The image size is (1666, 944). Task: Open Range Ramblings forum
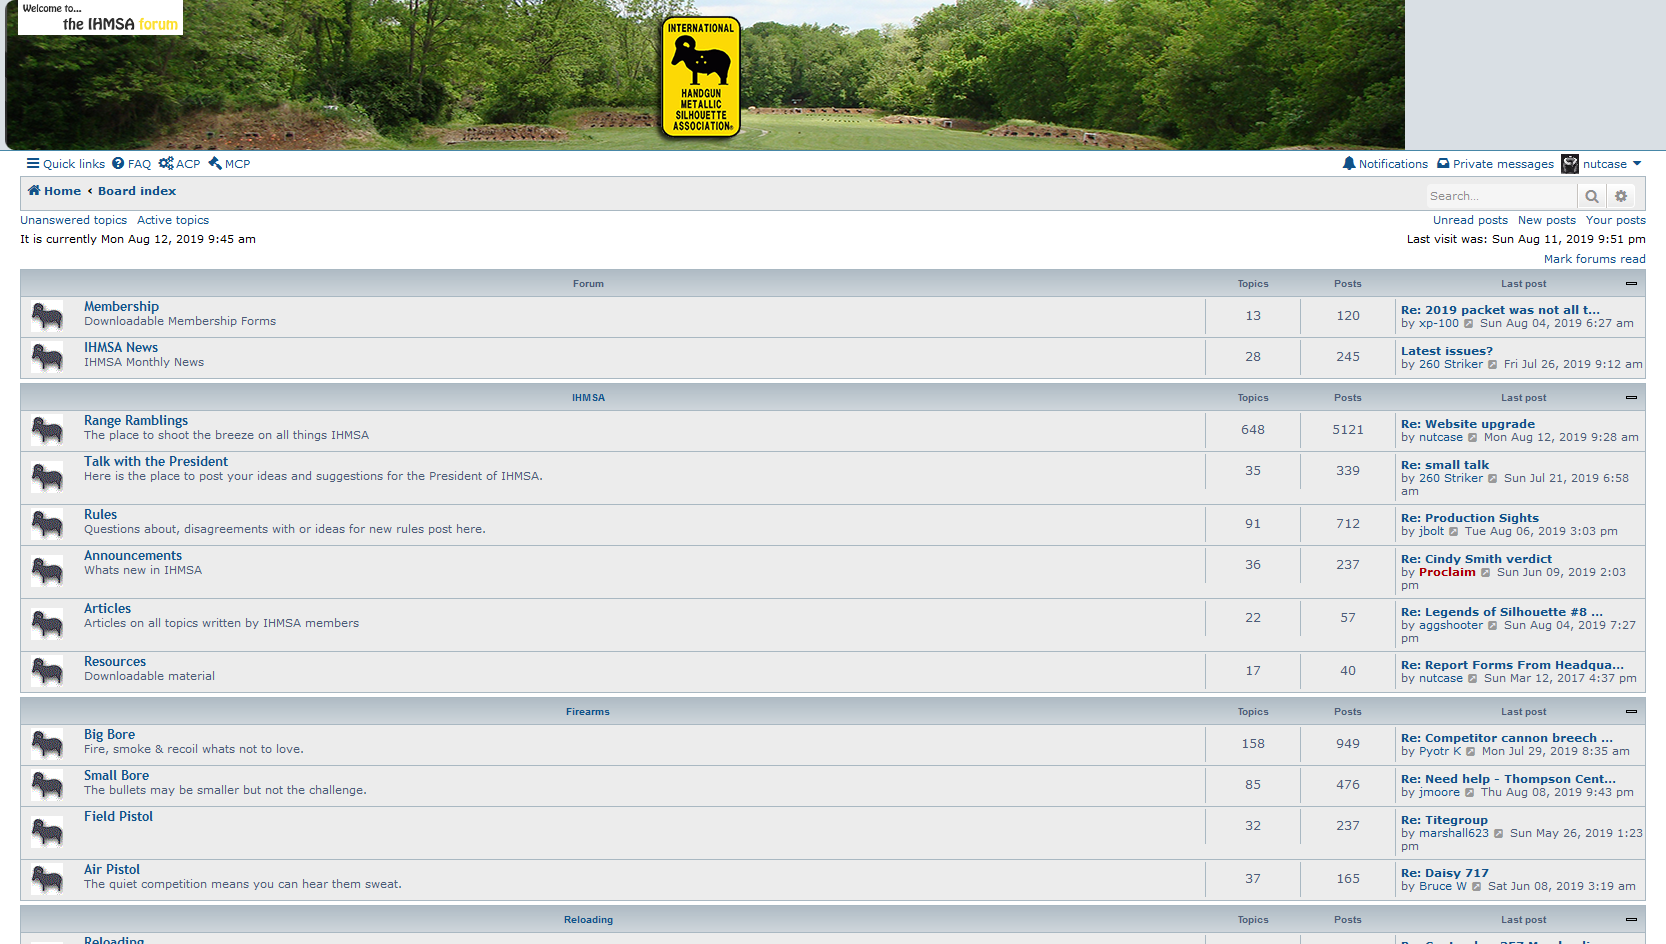(136, 421)
